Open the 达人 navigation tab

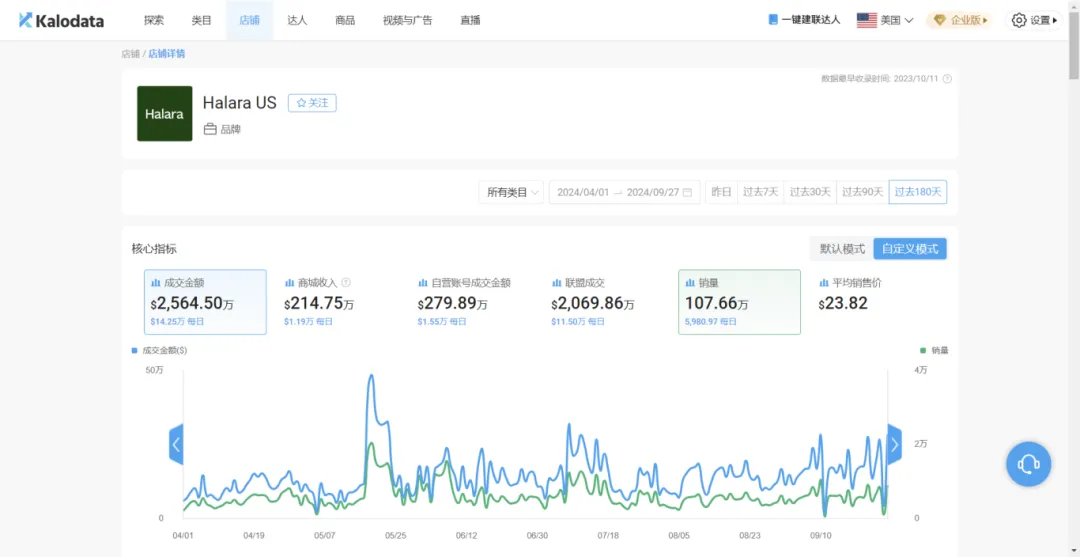coord(297,20)
